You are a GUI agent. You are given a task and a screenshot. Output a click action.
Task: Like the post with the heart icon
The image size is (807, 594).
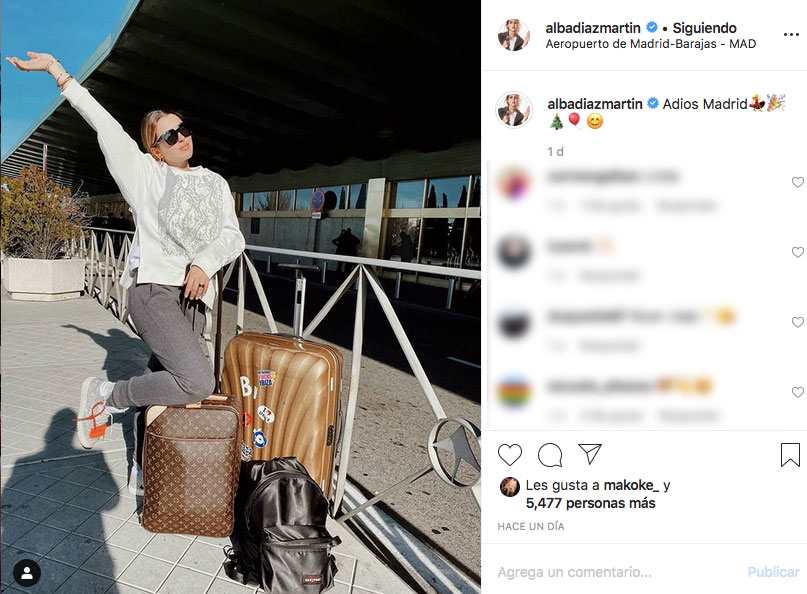click(x=510, y=455)
